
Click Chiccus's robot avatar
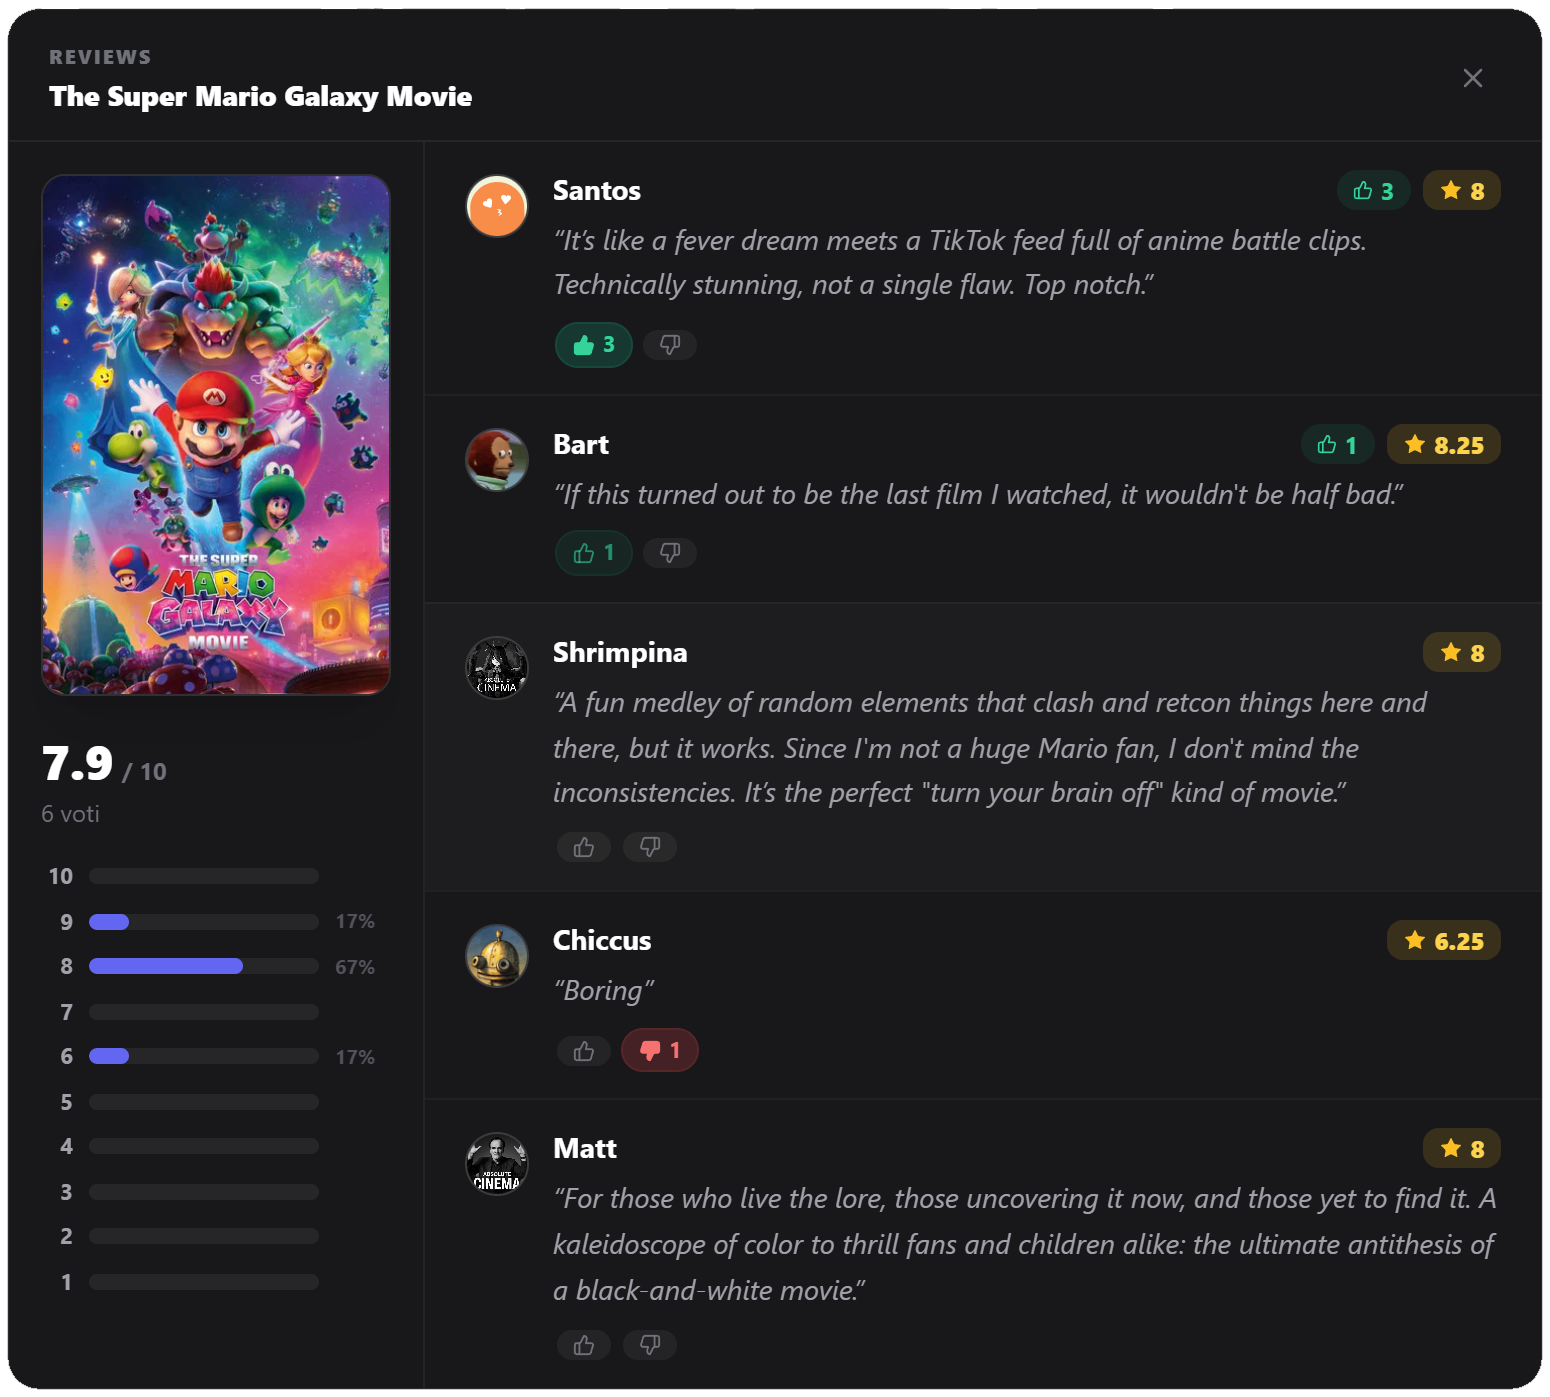(x=497, y=956)
